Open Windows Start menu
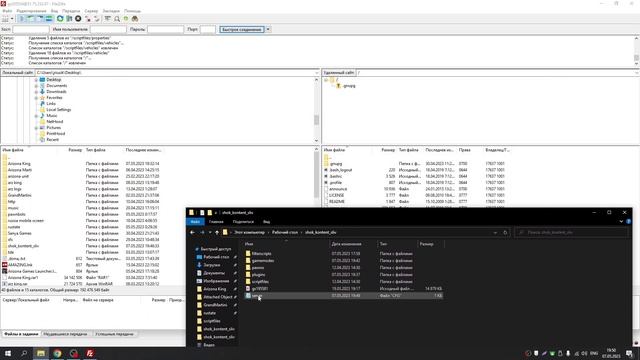Viewport: 640px width, 360px height. (8, 353)
